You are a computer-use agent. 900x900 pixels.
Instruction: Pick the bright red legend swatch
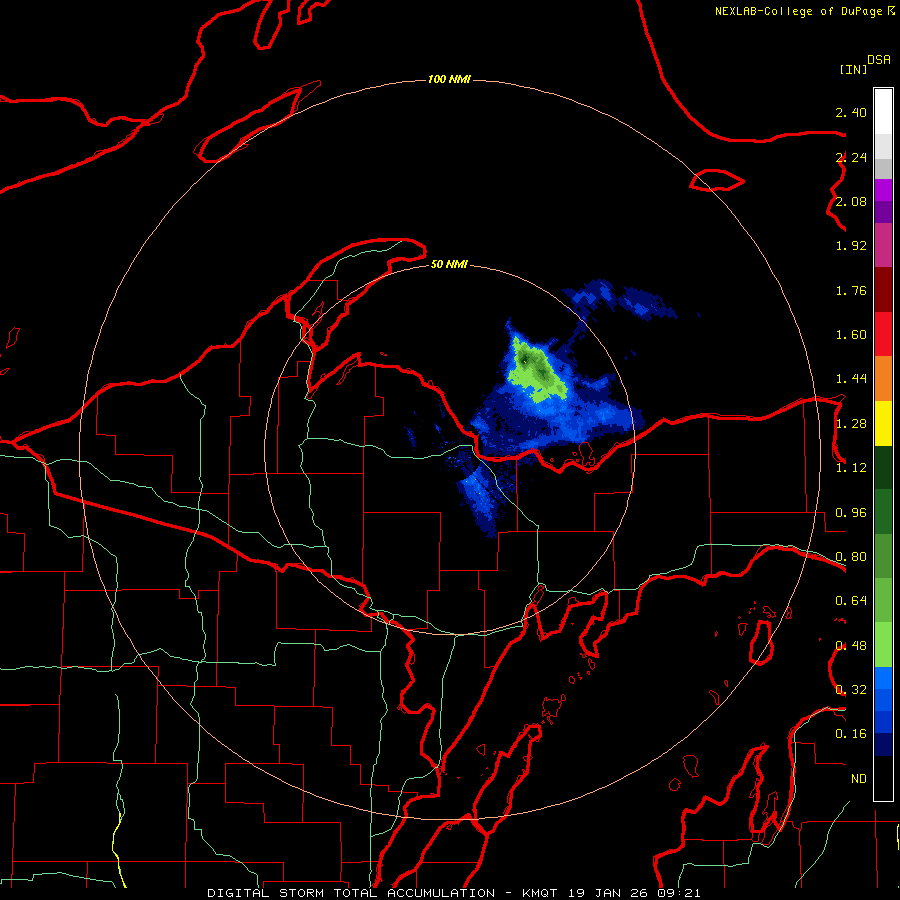[x=883, y=334]
